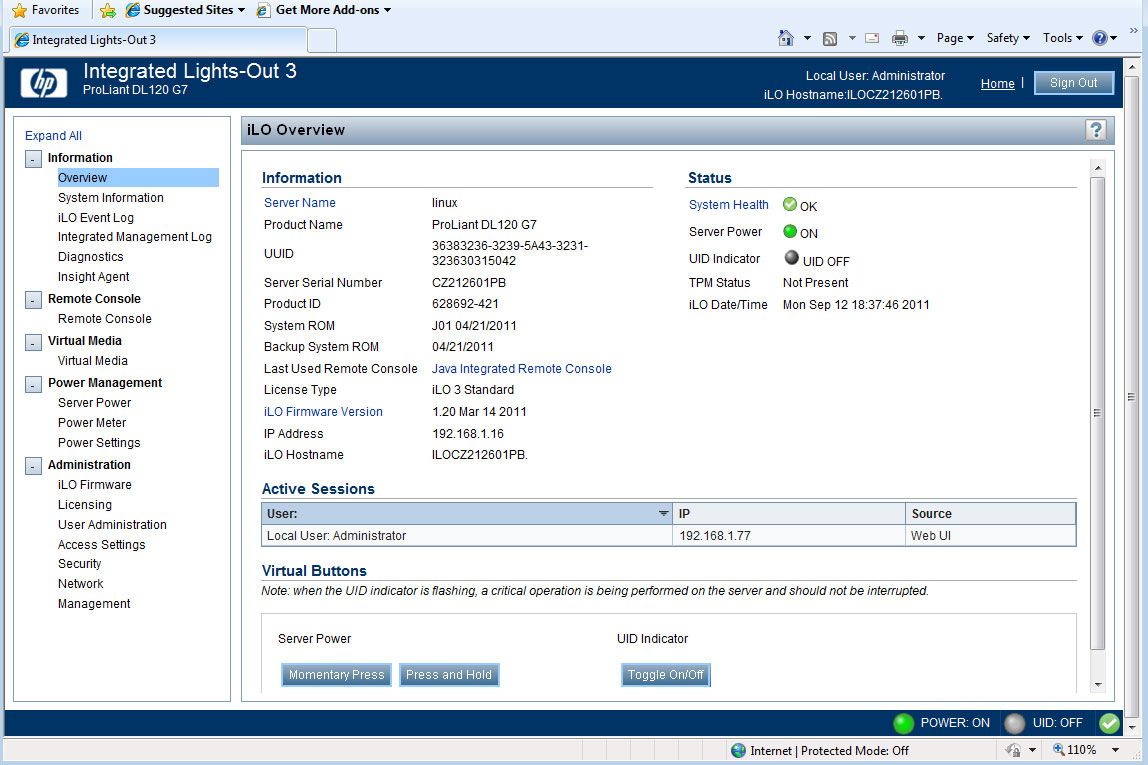Open the Server Name link

[x=299, y=203]
